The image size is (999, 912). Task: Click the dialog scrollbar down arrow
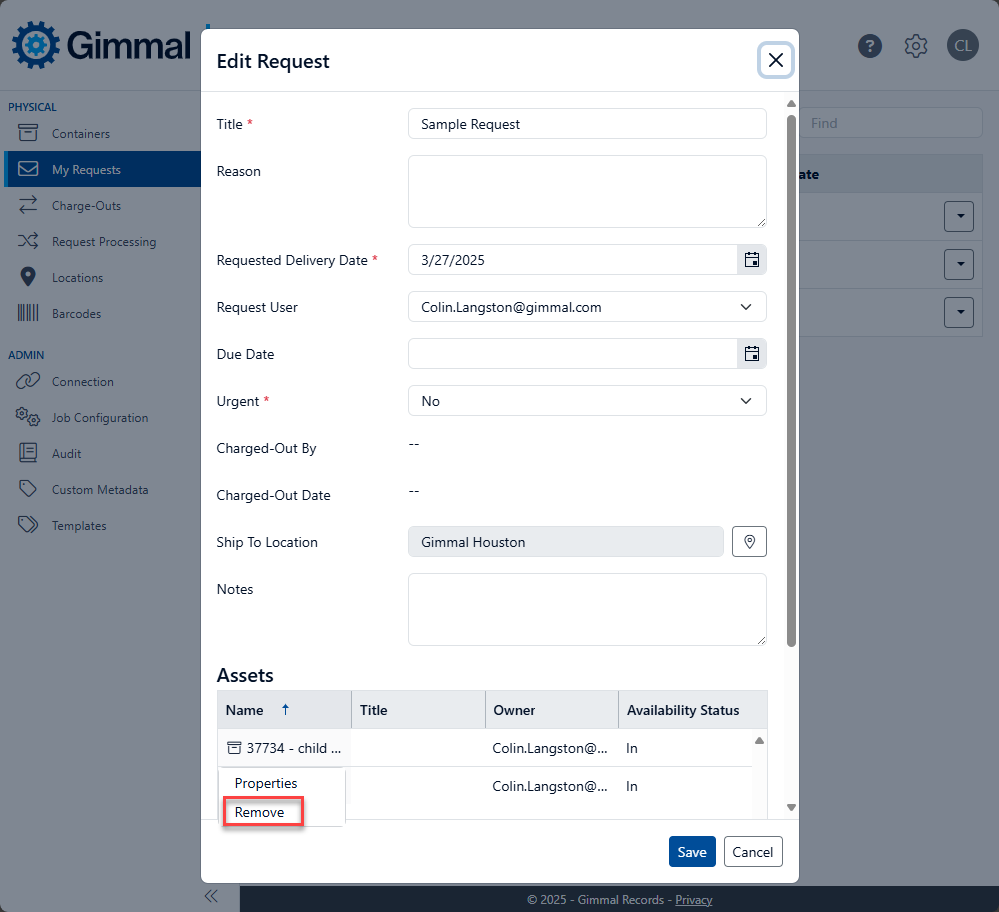point(791,807)
